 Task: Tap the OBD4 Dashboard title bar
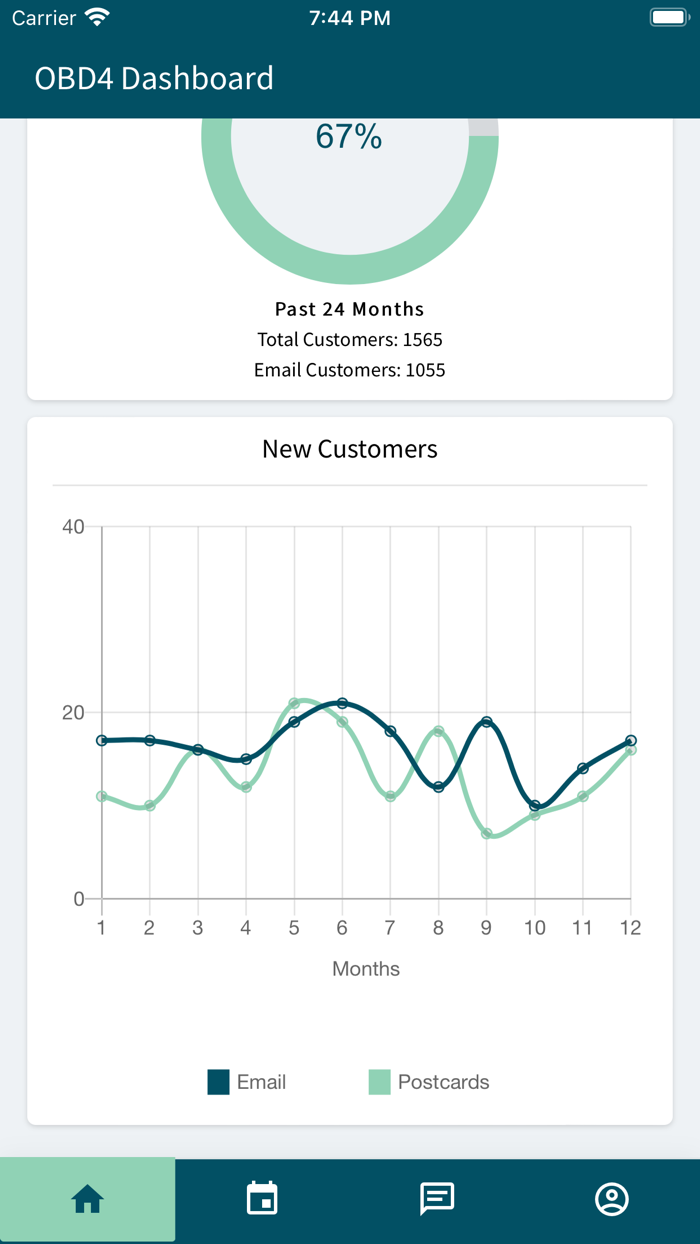click(x=154, y=77)
